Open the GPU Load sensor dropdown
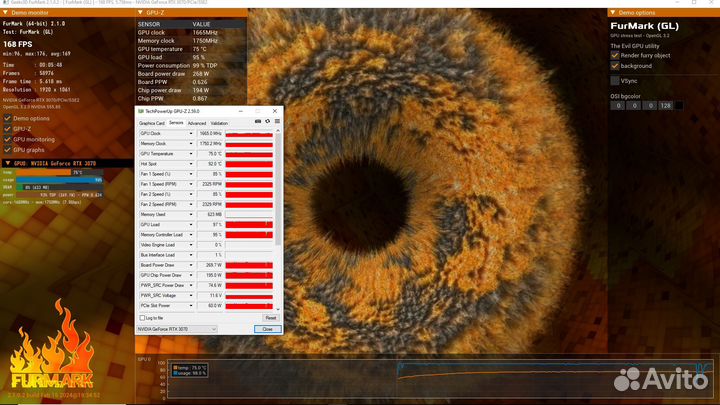The height and width of the screenshot is (405, 720). pos(191,225)
